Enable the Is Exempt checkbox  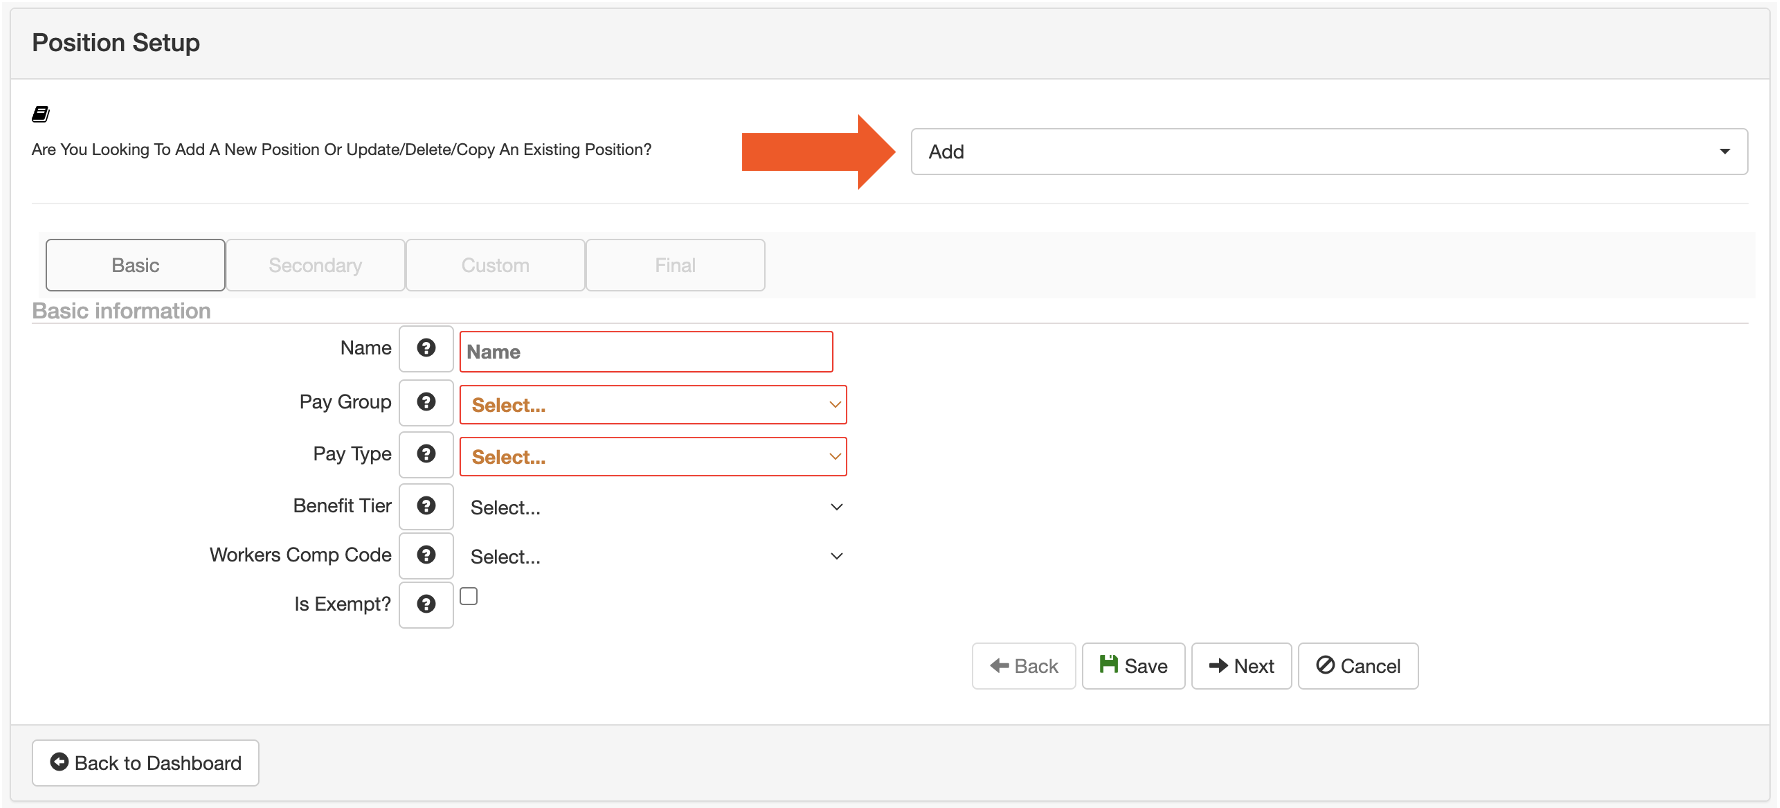pos(469,596)
